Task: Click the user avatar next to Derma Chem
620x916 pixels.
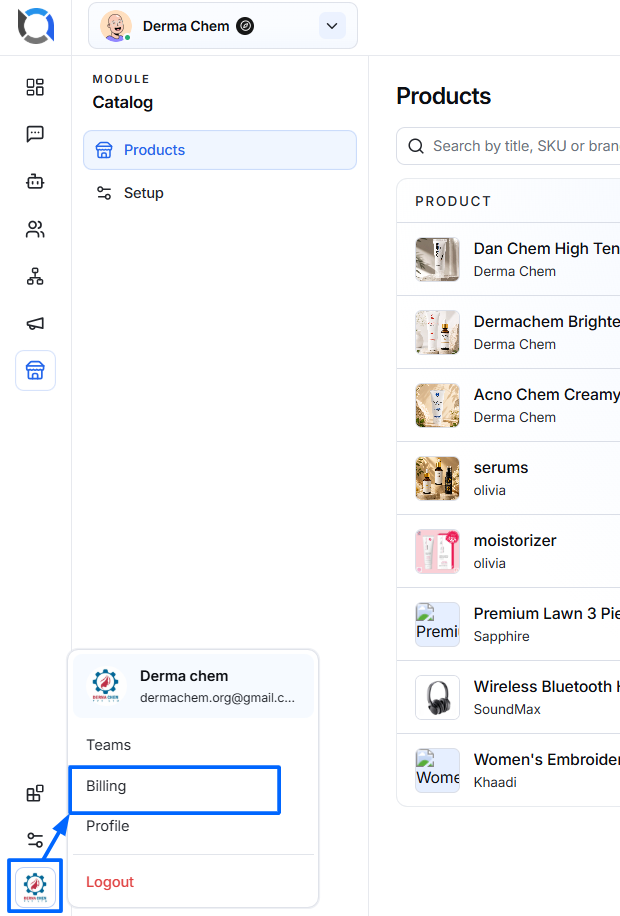Action: click(x=116, y=26)
